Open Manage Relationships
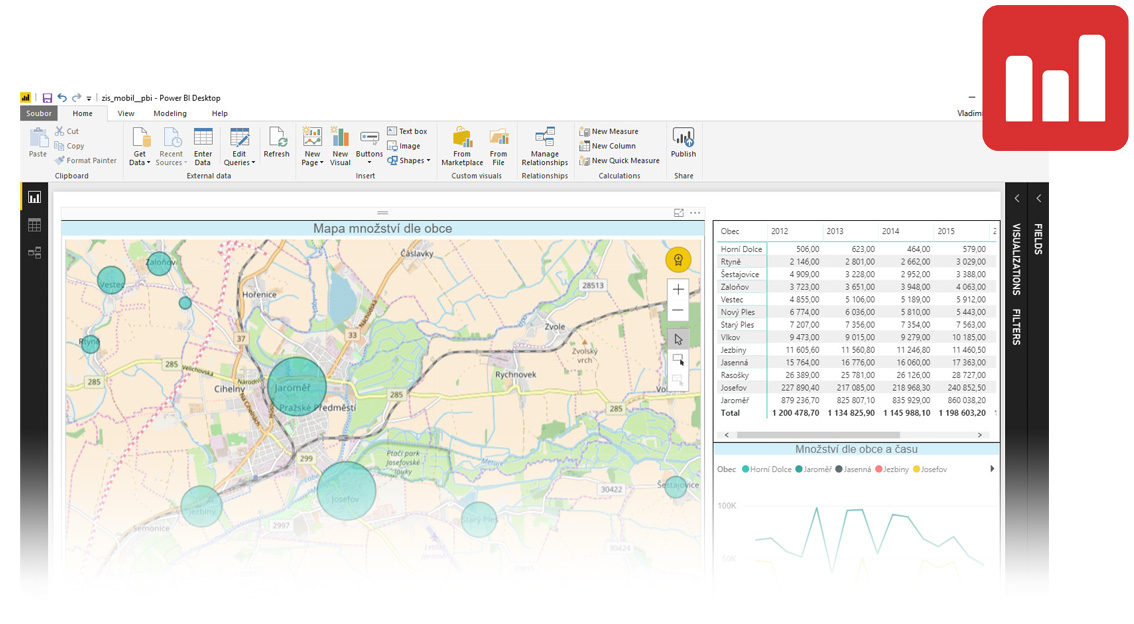The image size is (1134, 624). point(545,147)
